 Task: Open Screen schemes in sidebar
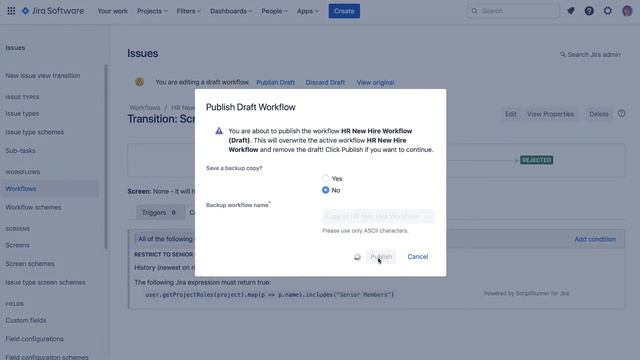tap(30, 264)
